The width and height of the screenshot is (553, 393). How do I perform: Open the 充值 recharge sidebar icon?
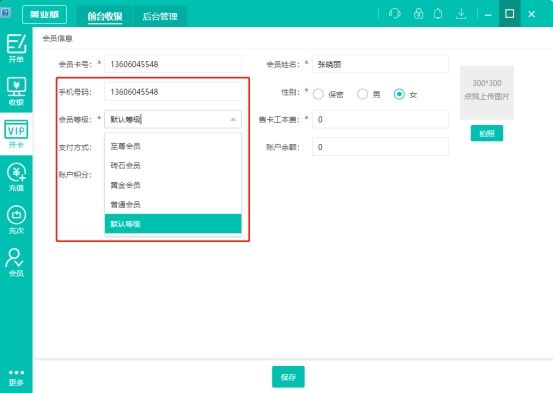coord(16,177)
